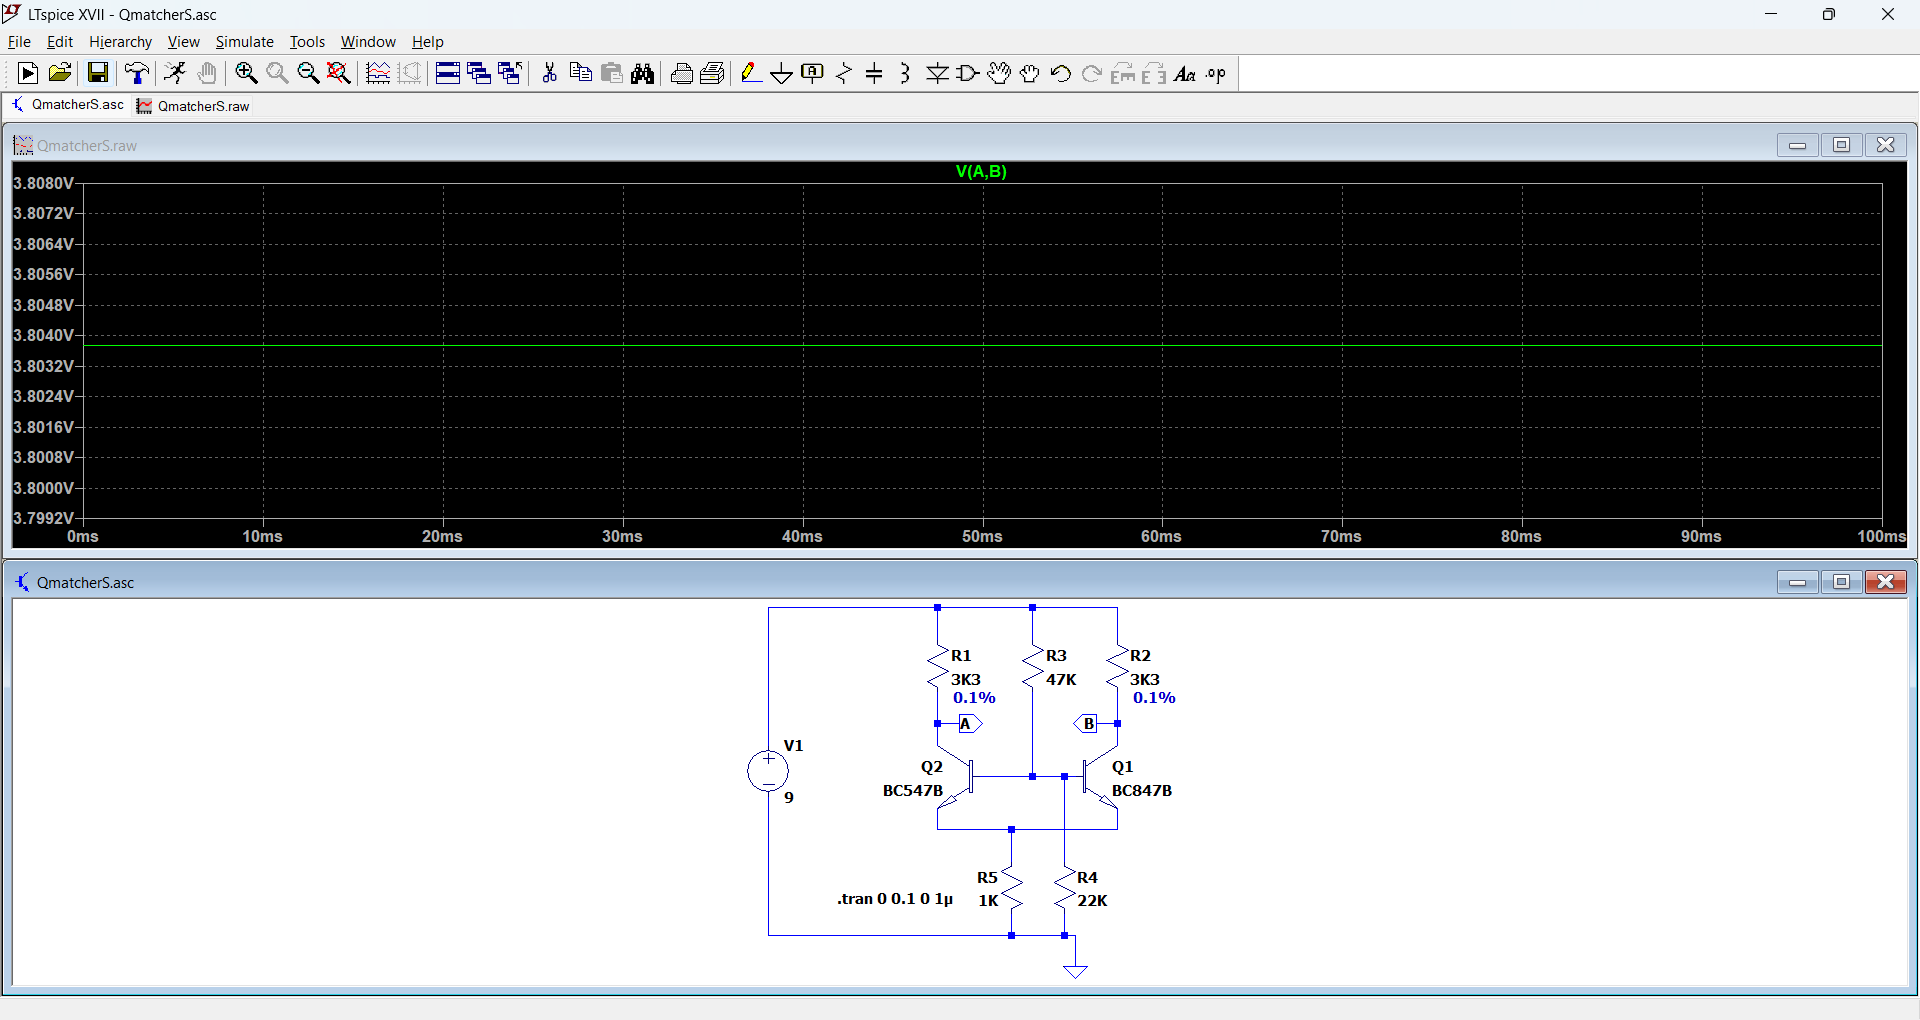Click the net label A flag
Image resolution: width=1920 pixels, height=1020 pixels.
coord(969,724)
